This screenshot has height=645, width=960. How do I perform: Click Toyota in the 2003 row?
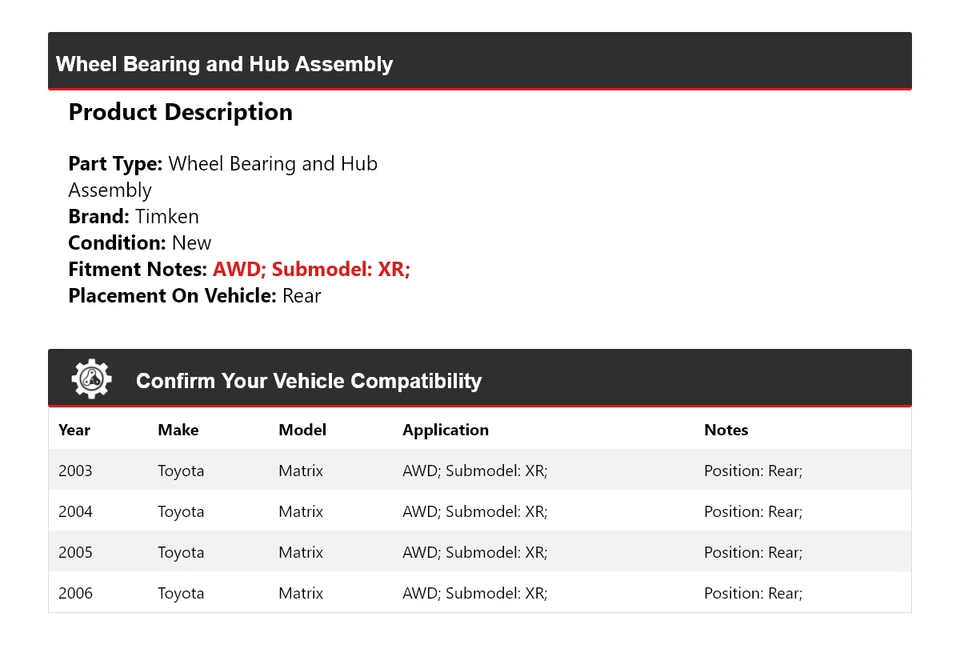coord(180,471)
